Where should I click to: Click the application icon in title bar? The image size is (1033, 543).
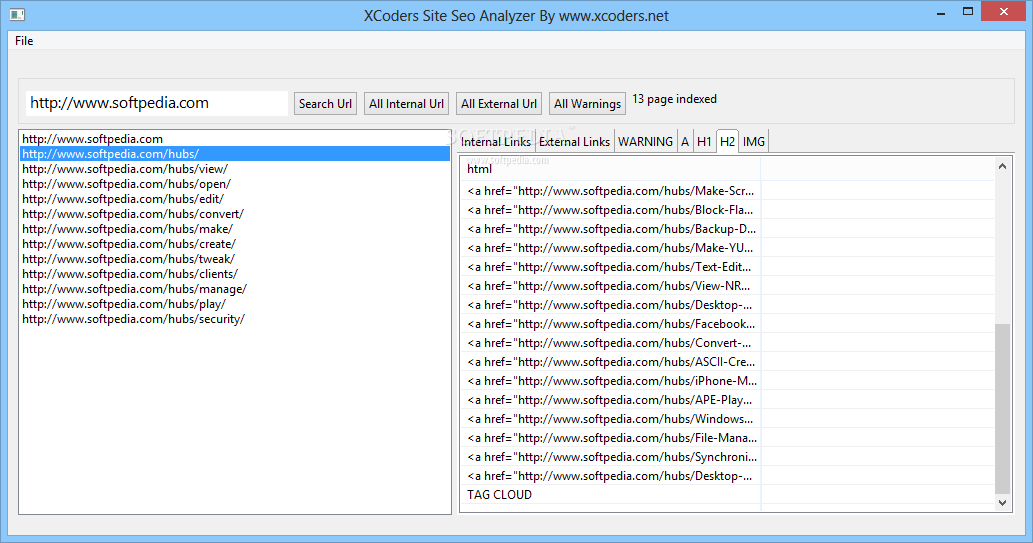[17, 14]
